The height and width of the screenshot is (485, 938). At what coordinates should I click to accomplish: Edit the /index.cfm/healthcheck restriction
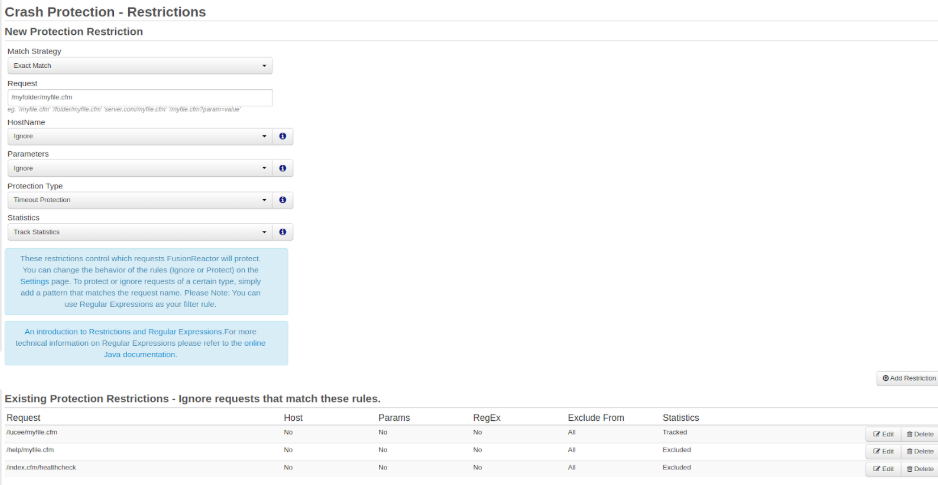[x=883, y=468]
